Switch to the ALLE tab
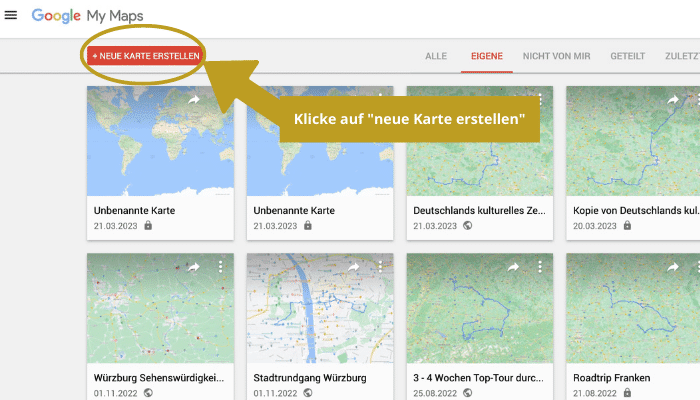This screenshot has width=700, height=400. click(436, 56)
